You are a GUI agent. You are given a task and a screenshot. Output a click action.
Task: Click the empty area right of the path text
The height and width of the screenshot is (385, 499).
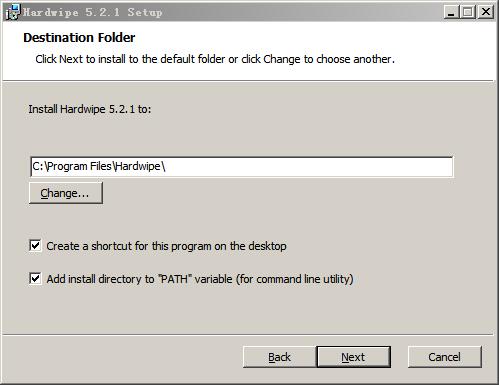coord(309,166)
